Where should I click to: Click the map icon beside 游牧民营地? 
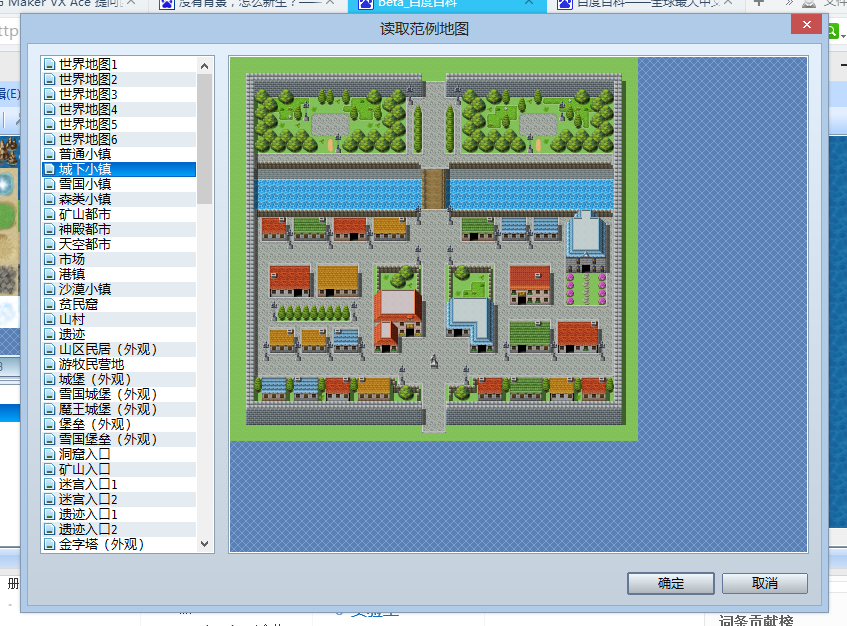click(50, 364)
